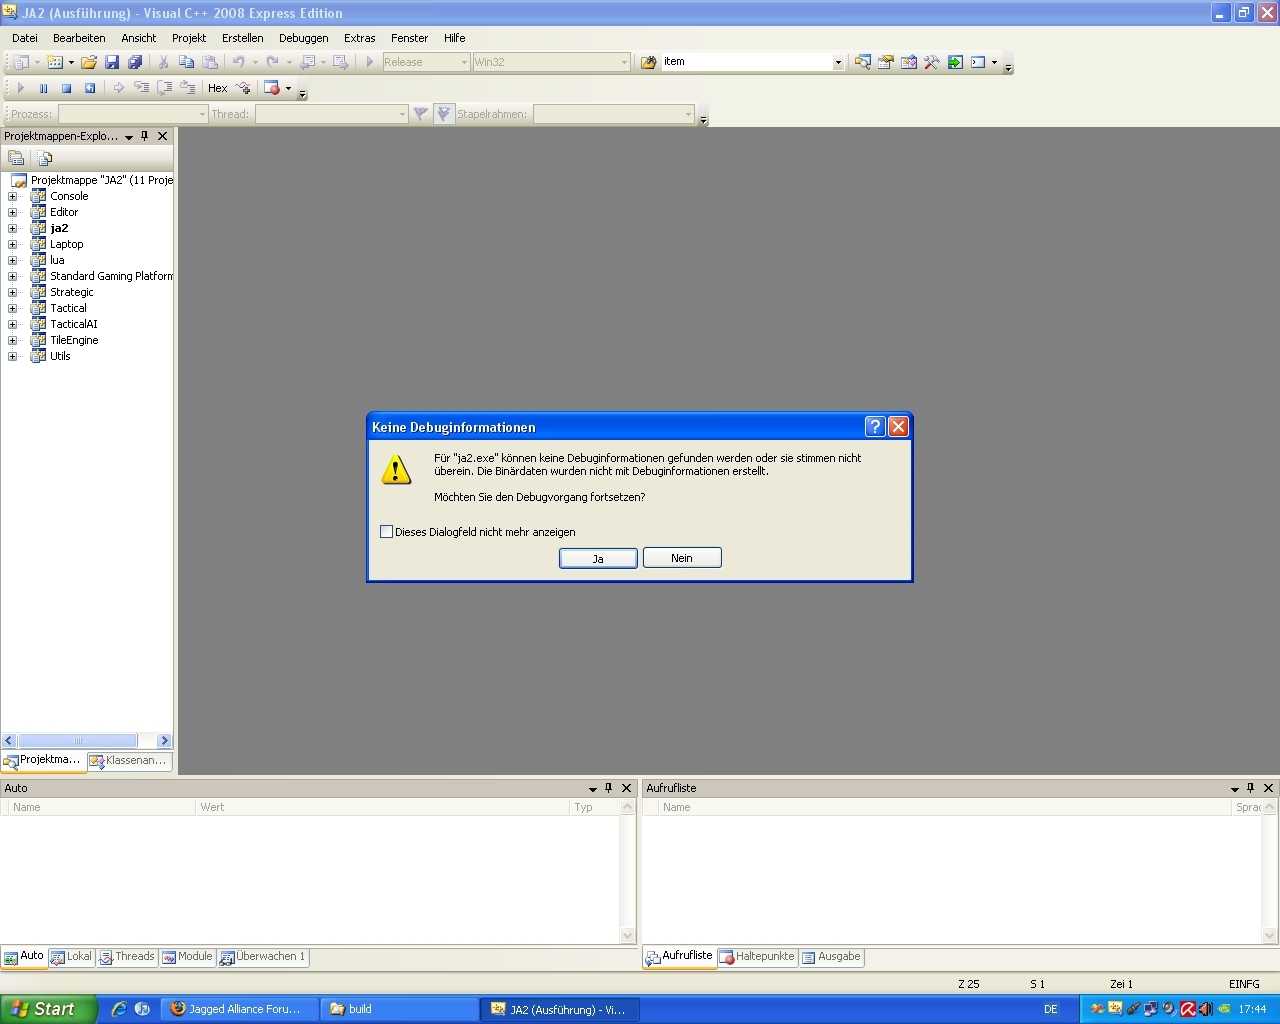Open the Command window toolbar icon
The width and height of the screenshot is (1280, 1024).
click(x=978, y=62)
